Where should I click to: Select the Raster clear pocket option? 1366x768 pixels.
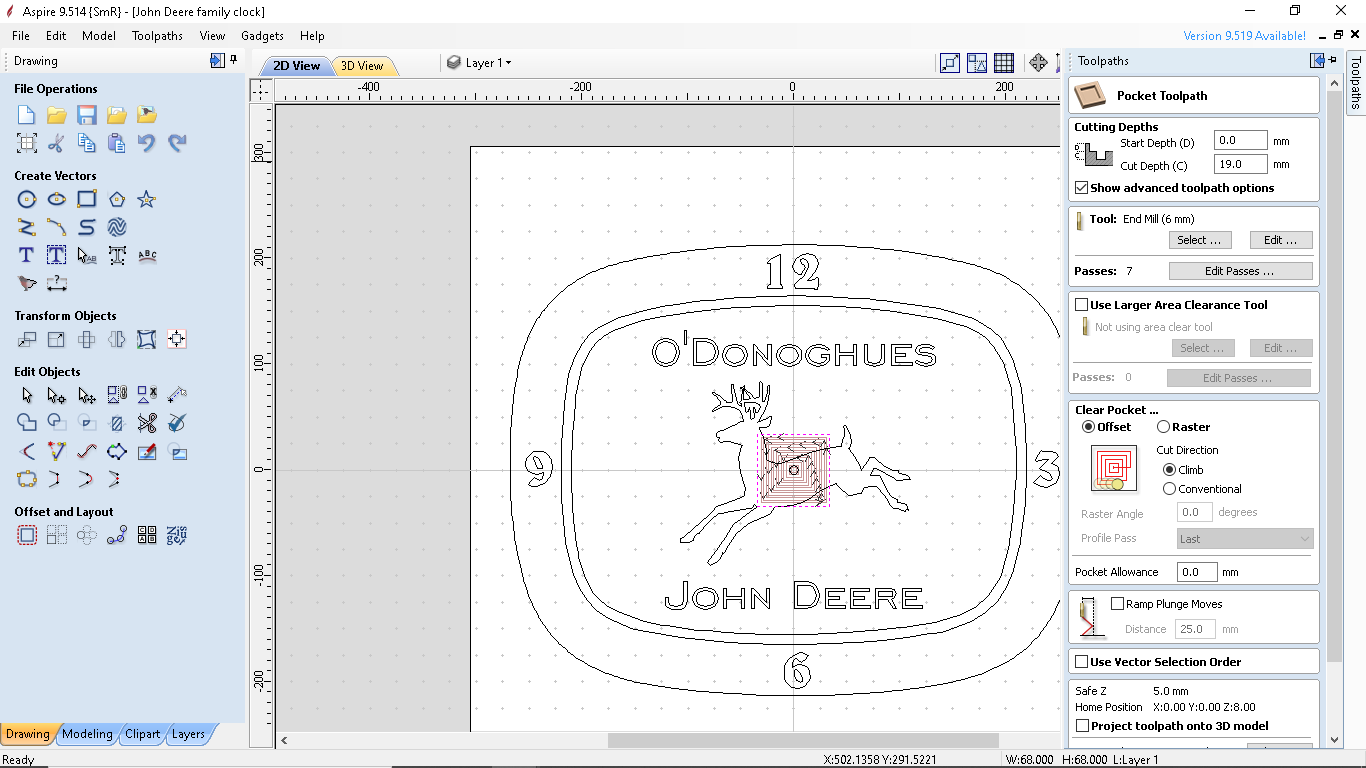click(1163, 426)
